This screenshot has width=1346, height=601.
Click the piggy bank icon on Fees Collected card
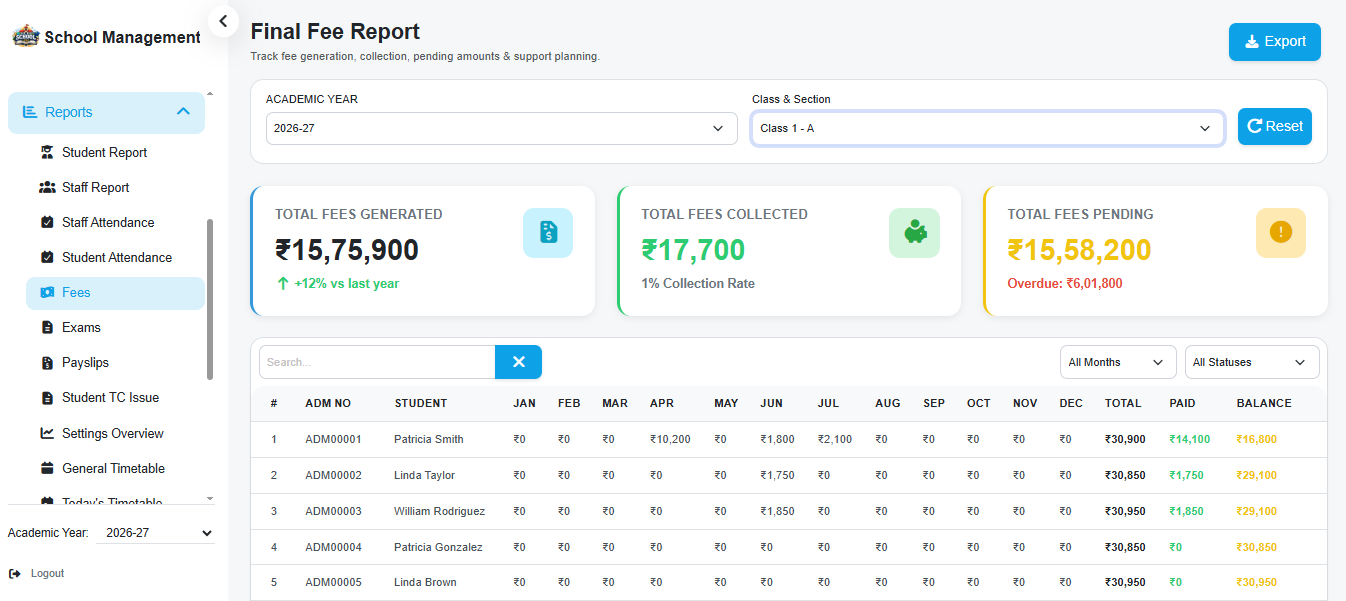(x=914, y=233)
